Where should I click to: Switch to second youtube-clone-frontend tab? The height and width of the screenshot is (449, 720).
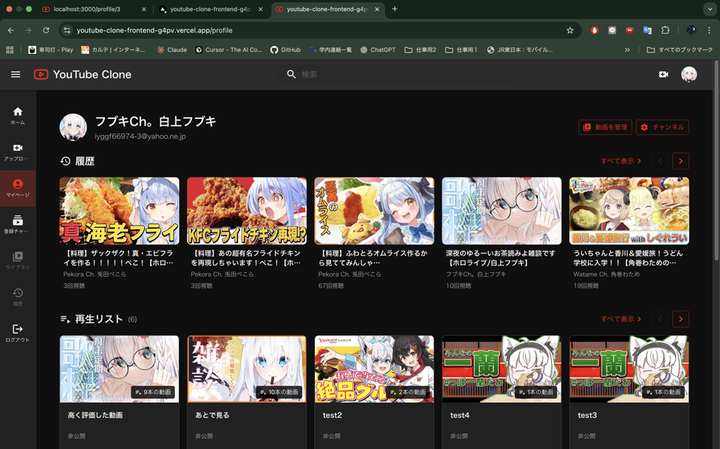[x=210, y=9]
